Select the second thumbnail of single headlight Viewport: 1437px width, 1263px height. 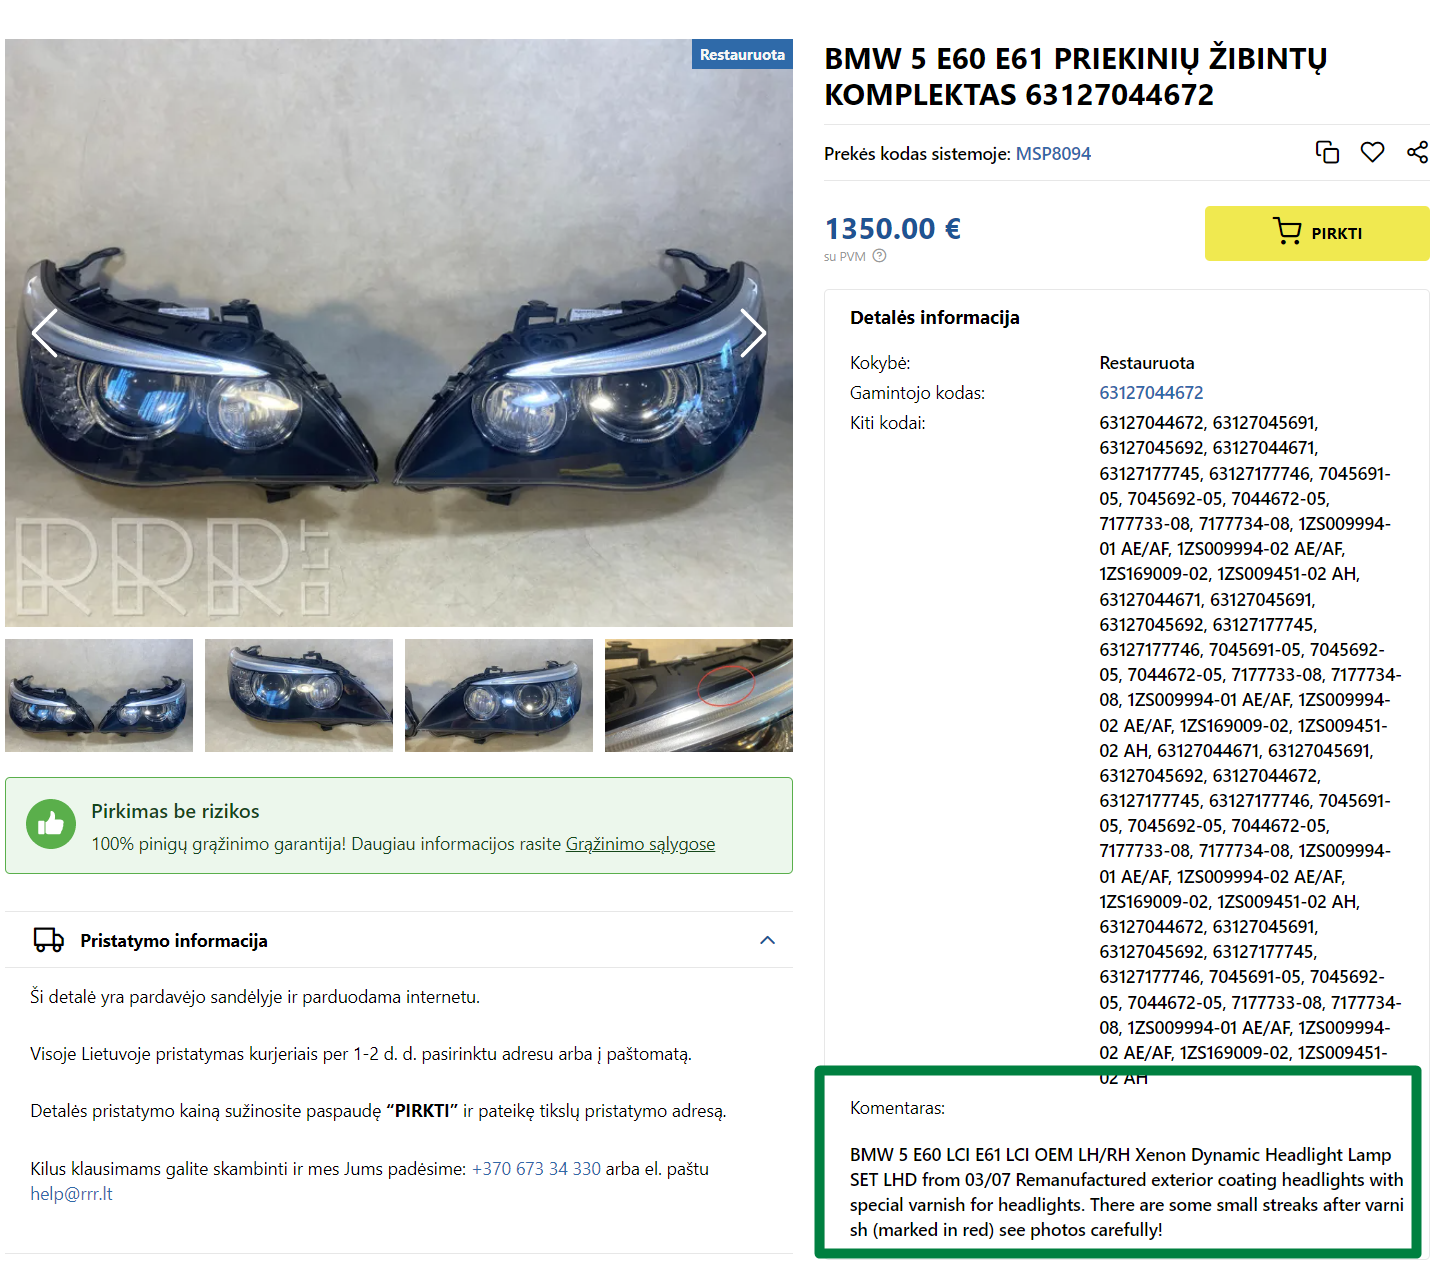click(x=299, y=695)
